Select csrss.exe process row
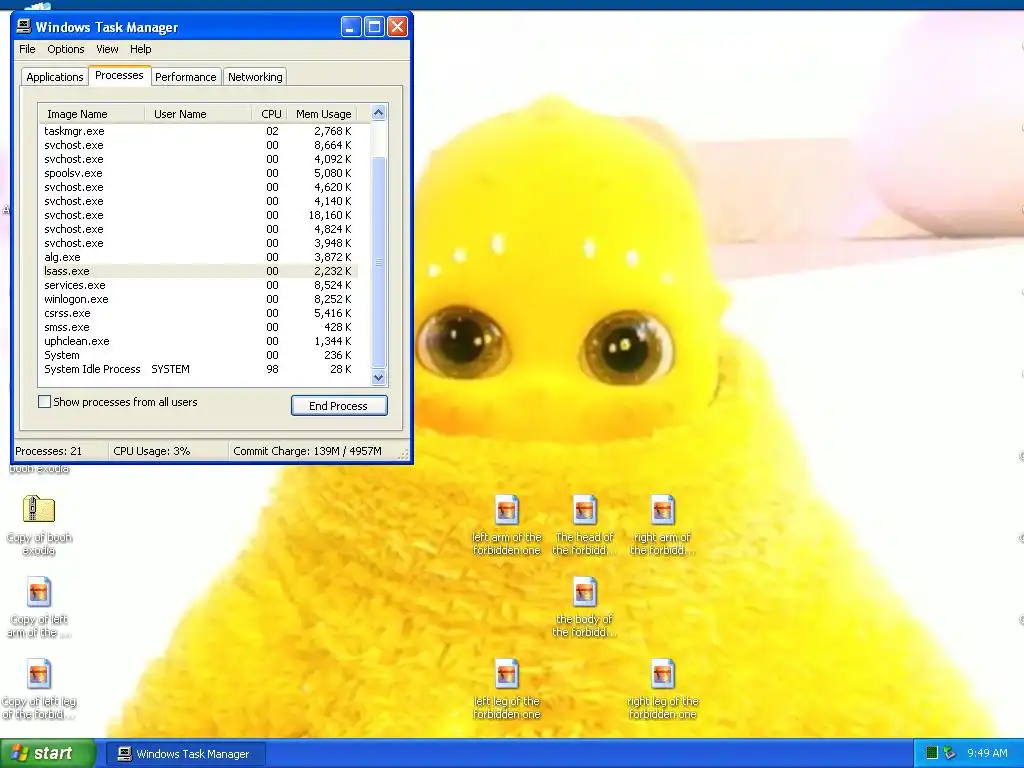The height and width of the screenshot is (768, 1024). (x=198, y=313)
